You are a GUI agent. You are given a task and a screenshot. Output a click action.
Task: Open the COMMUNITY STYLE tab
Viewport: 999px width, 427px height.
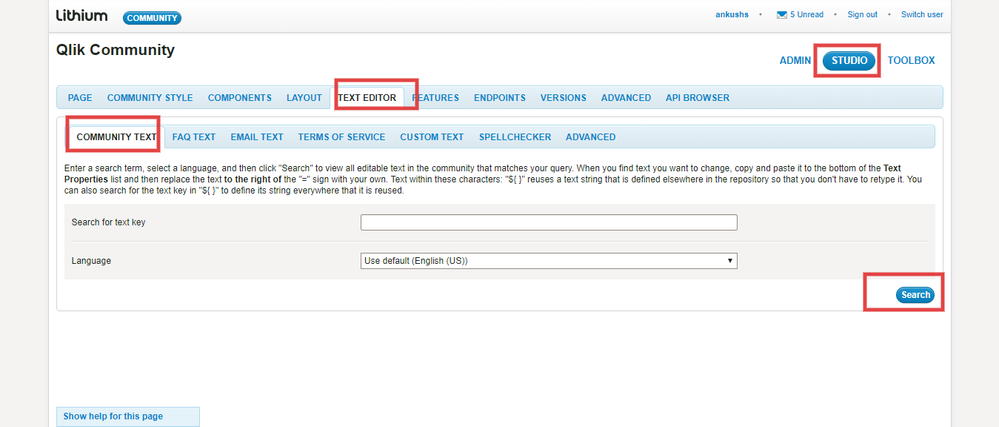(150, 98)
